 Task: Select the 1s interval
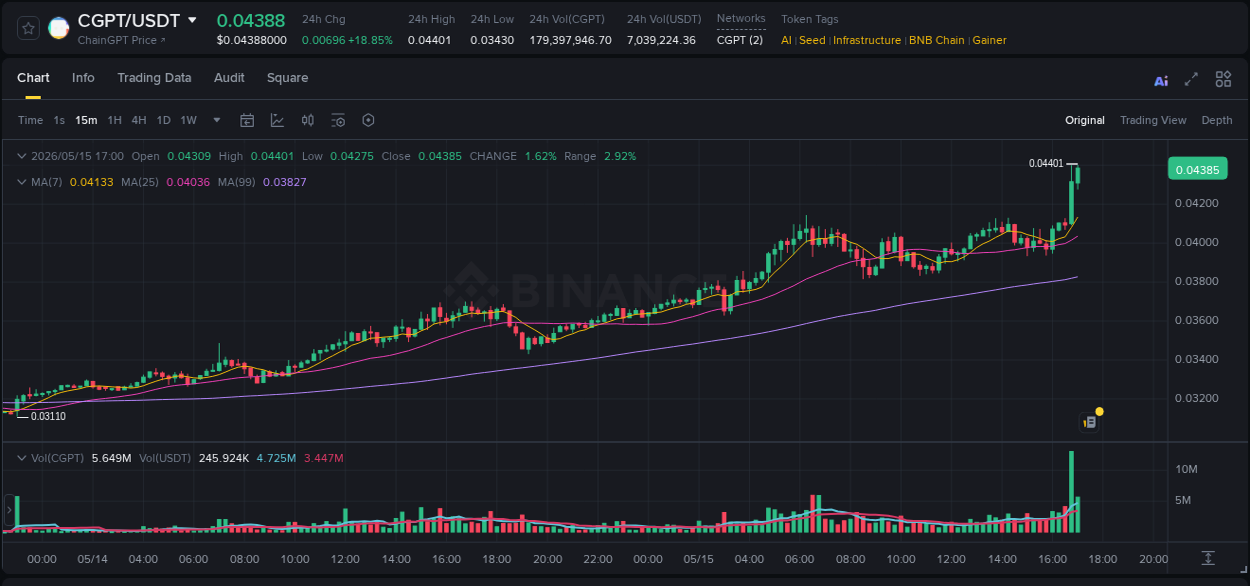[x=59, y=120]
